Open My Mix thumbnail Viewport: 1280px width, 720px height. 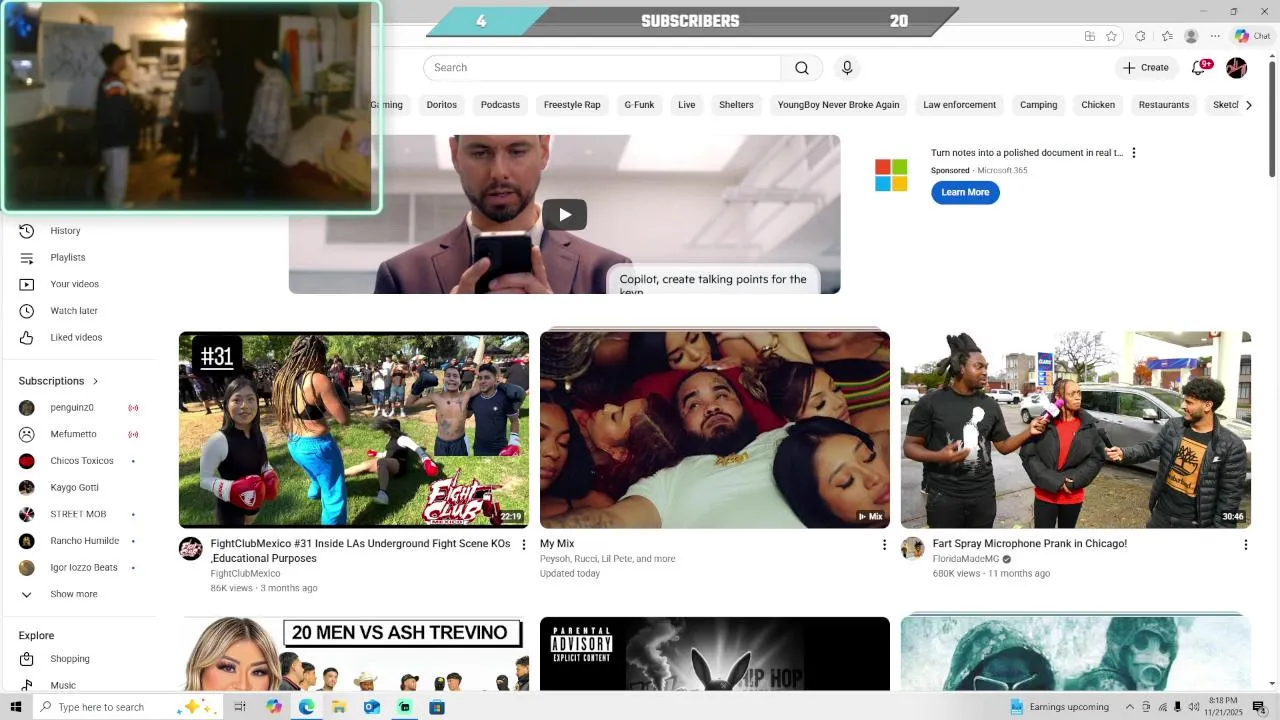(x=715, y=430)
